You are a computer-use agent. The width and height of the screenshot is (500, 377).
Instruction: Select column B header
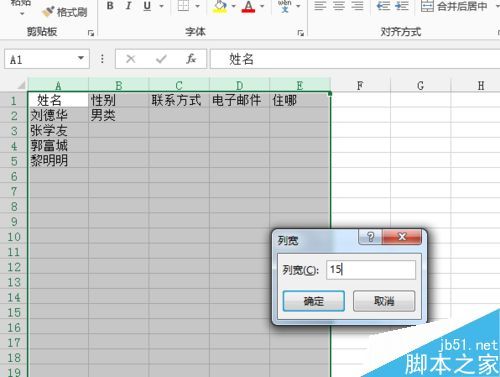tap(119, 85)
